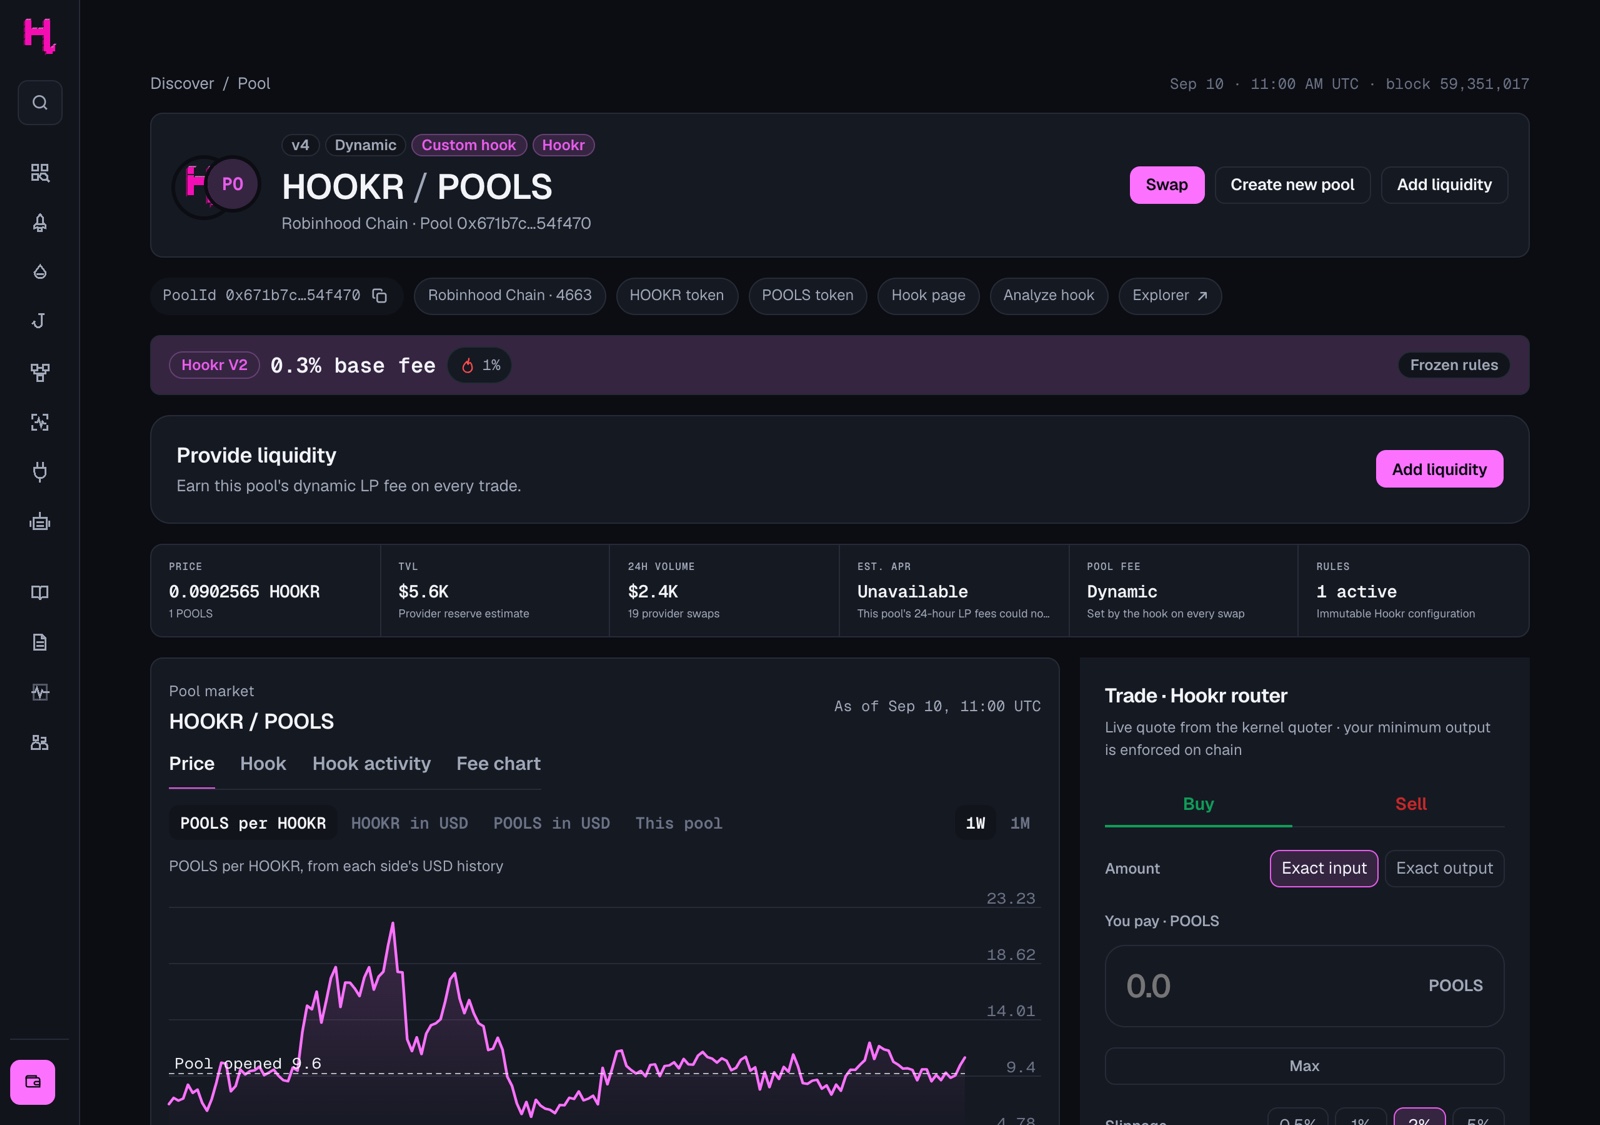Click Add liquidity in the pool header
The image size is (1600, 1125).
pyautogui.click(x=1444, y=185)
